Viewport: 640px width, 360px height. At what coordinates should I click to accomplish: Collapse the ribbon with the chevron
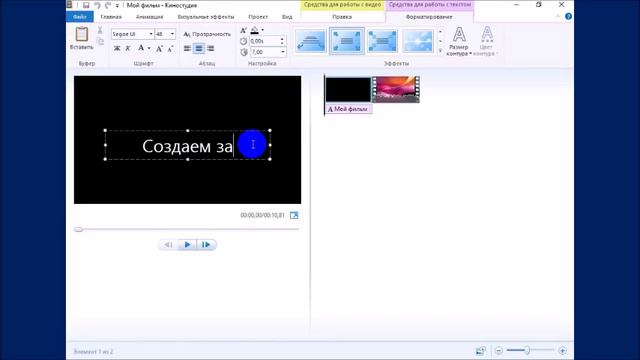coord(558,16)
